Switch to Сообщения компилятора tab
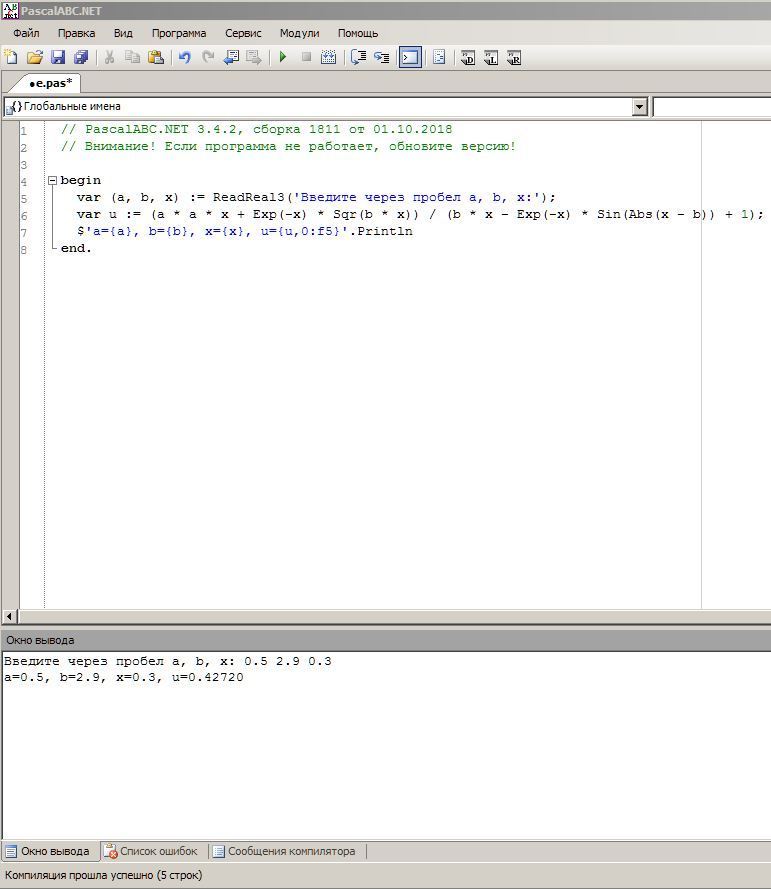The image size is (771, 889). pos(284,851)
